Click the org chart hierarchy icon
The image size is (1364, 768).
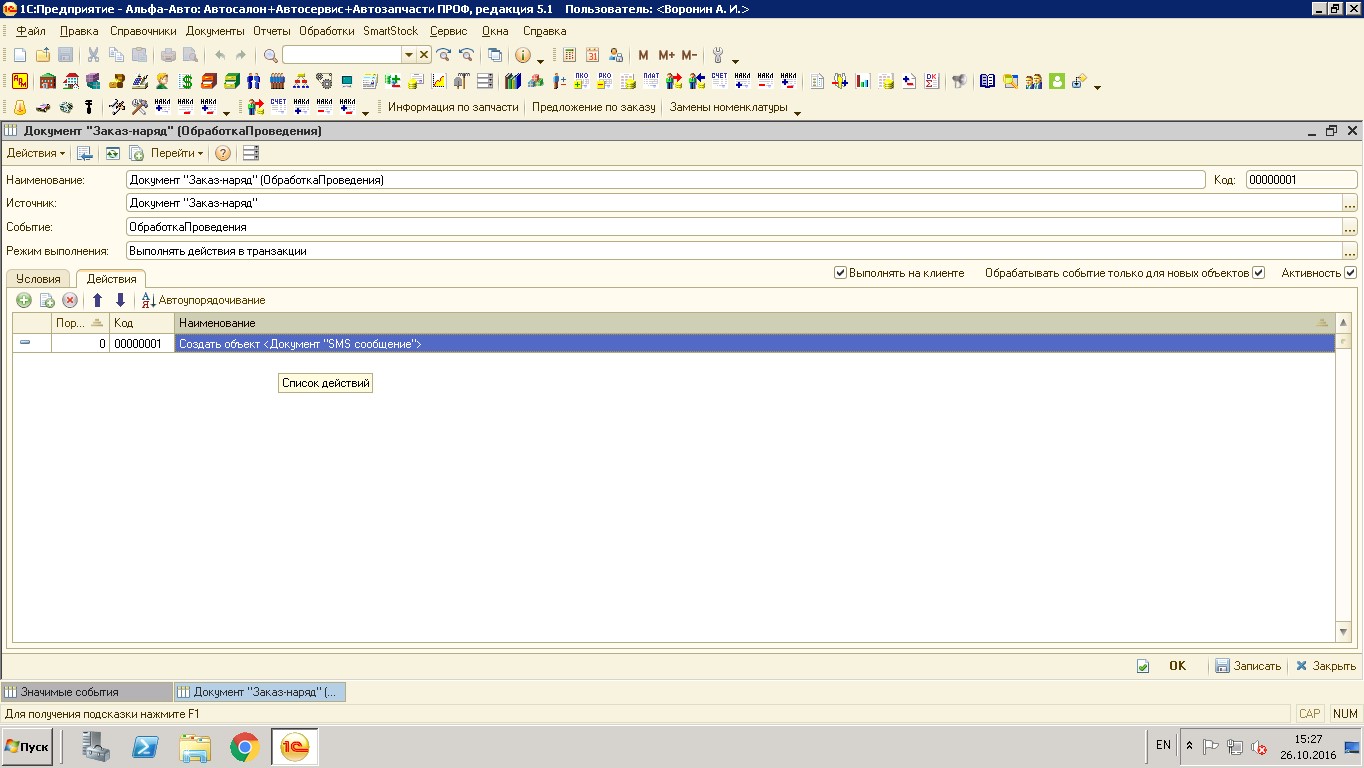(301, 82)
